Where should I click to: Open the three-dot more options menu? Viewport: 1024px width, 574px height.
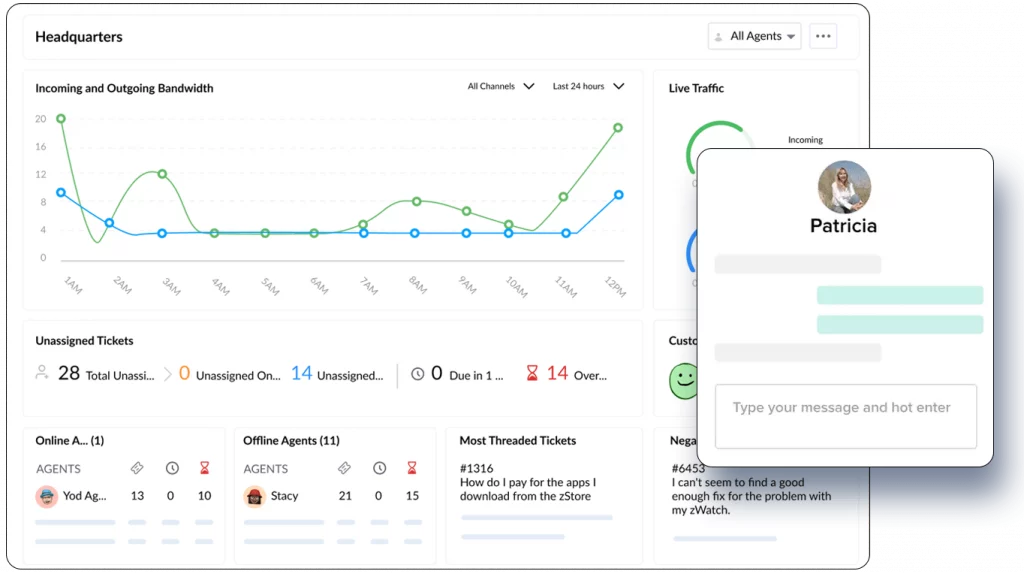point(822,36)
